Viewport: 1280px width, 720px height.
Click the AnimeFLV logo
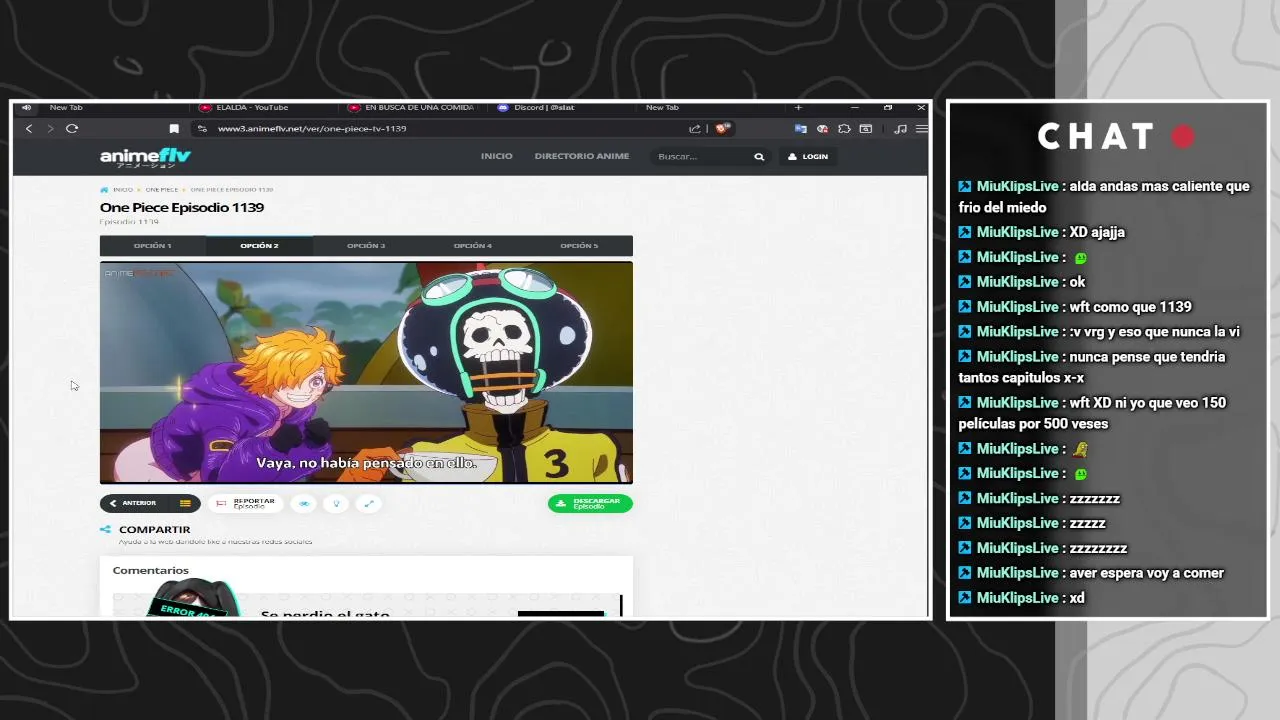point(145,157)
